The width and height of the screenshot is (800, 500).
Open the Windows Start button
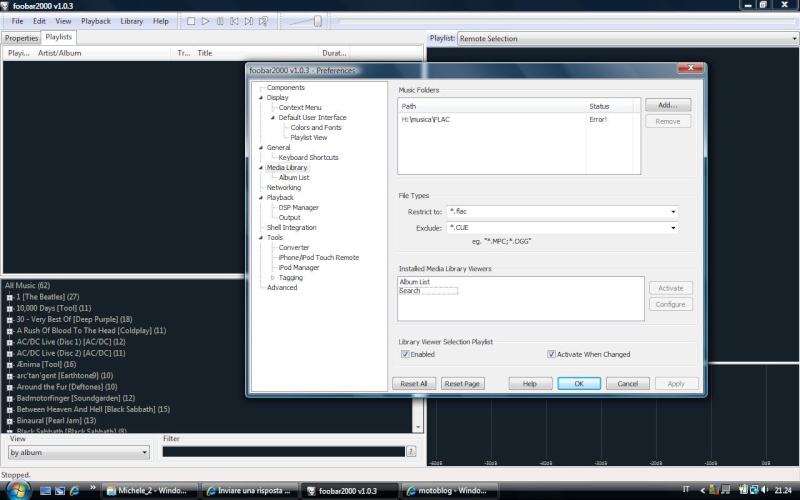click(x=17, y=491)
